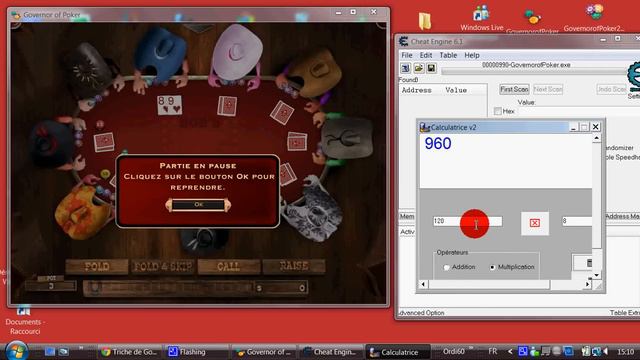Click the partially visible calculate button in Calculatrice
Image resolution: width=640 pixels, height=360 pixels.
582,262
